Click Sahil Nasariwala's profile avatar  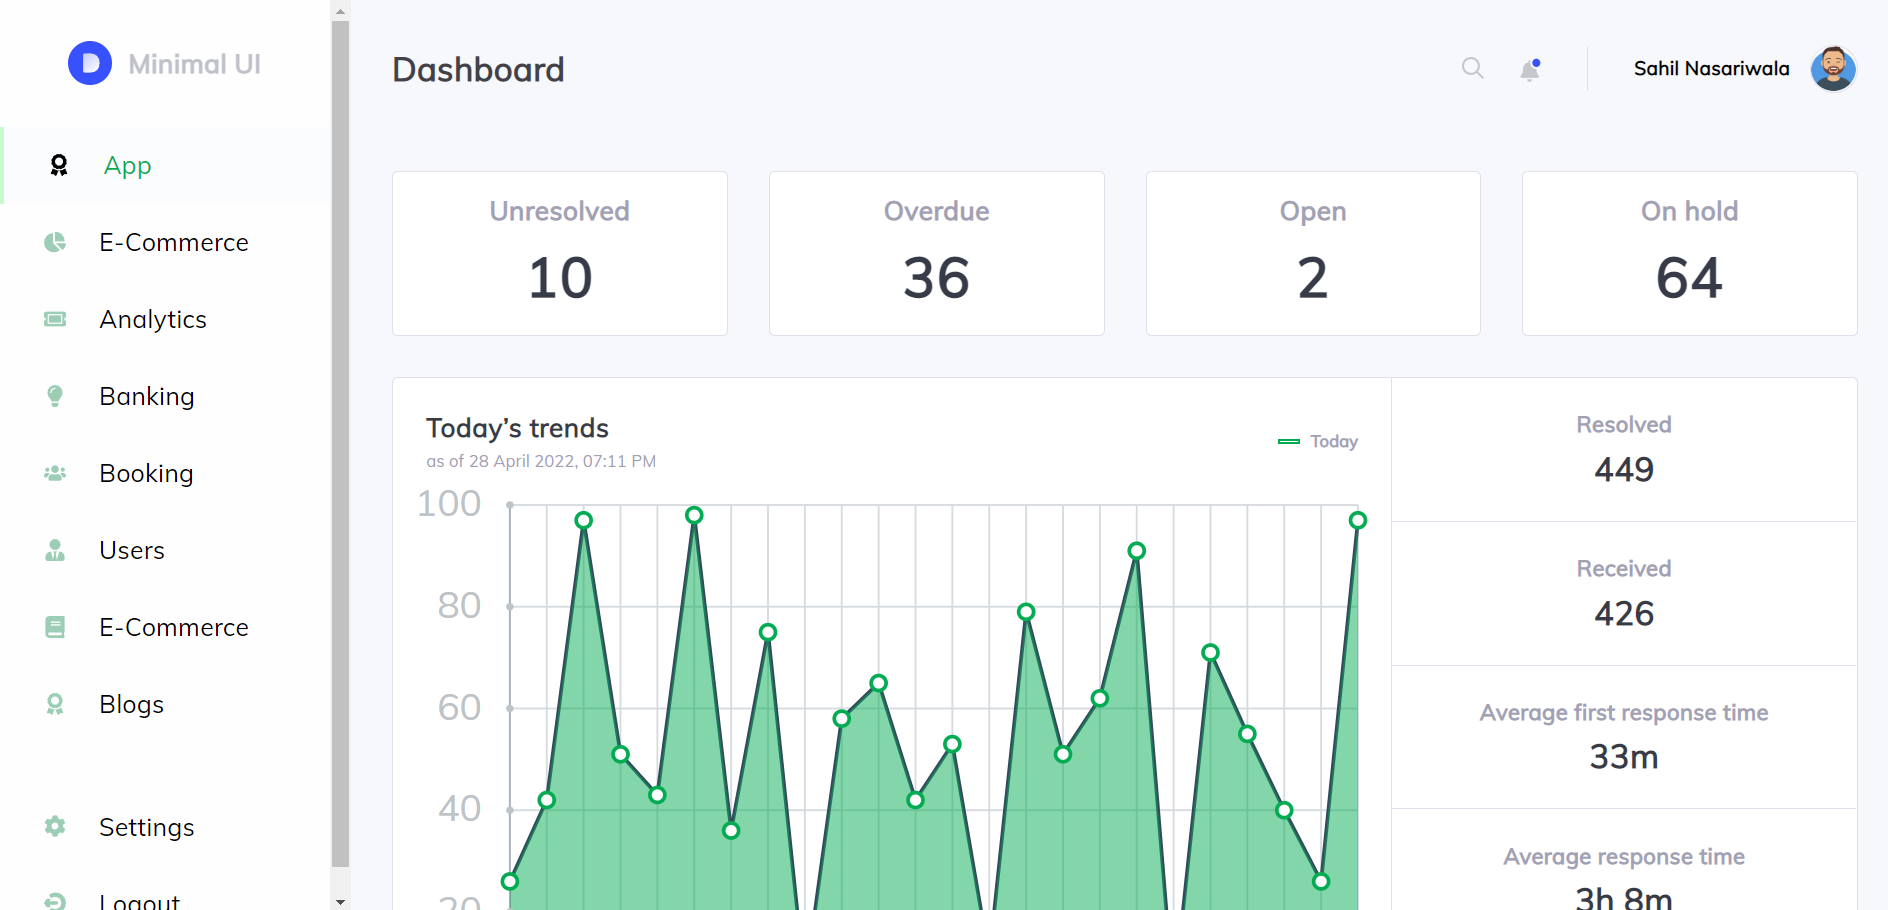pyautogui.click(x=1833, y=68)
